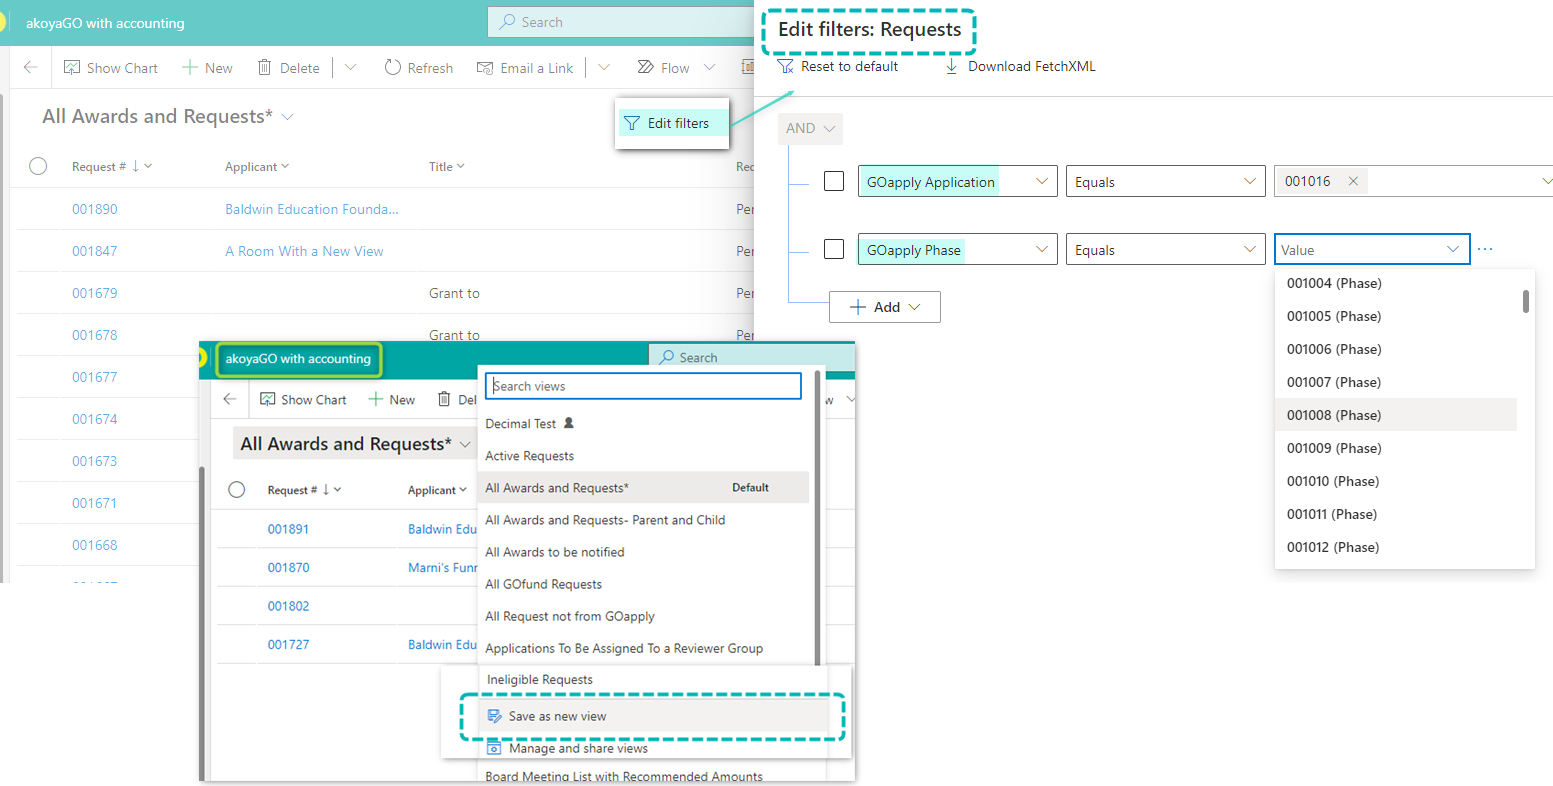Viewport: 1553px width, 786px height.
Task: Click Show Chart in inset window
Action: tap(303, 399)
